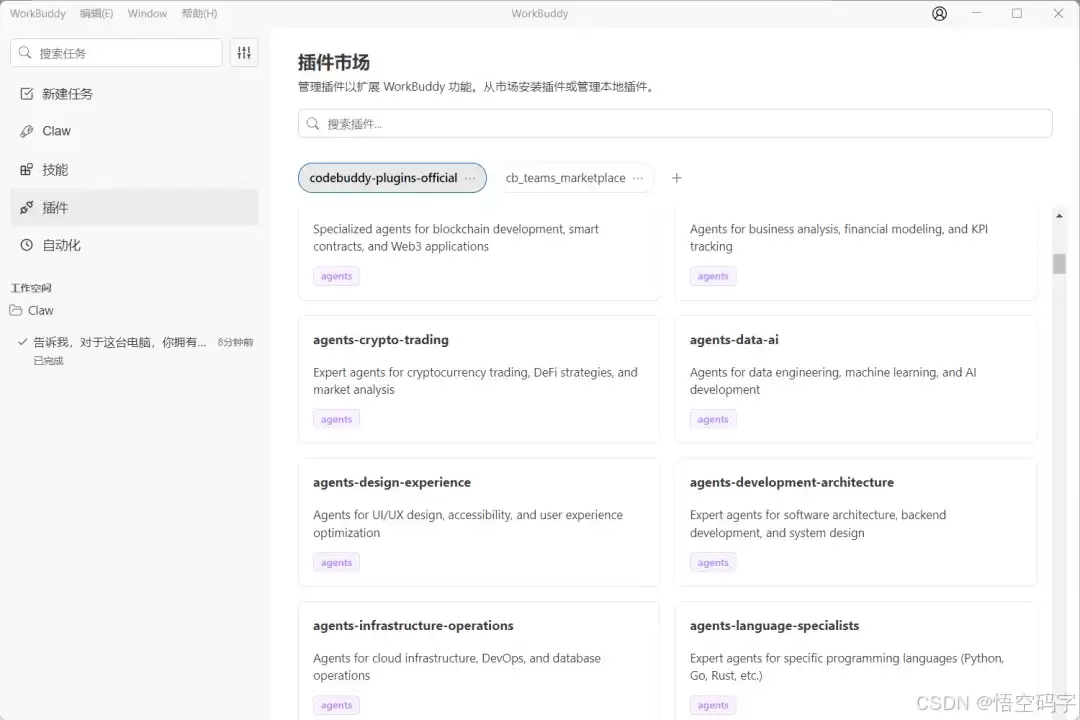Switch to the cb_teams_marketplace tab

point(565,178)
